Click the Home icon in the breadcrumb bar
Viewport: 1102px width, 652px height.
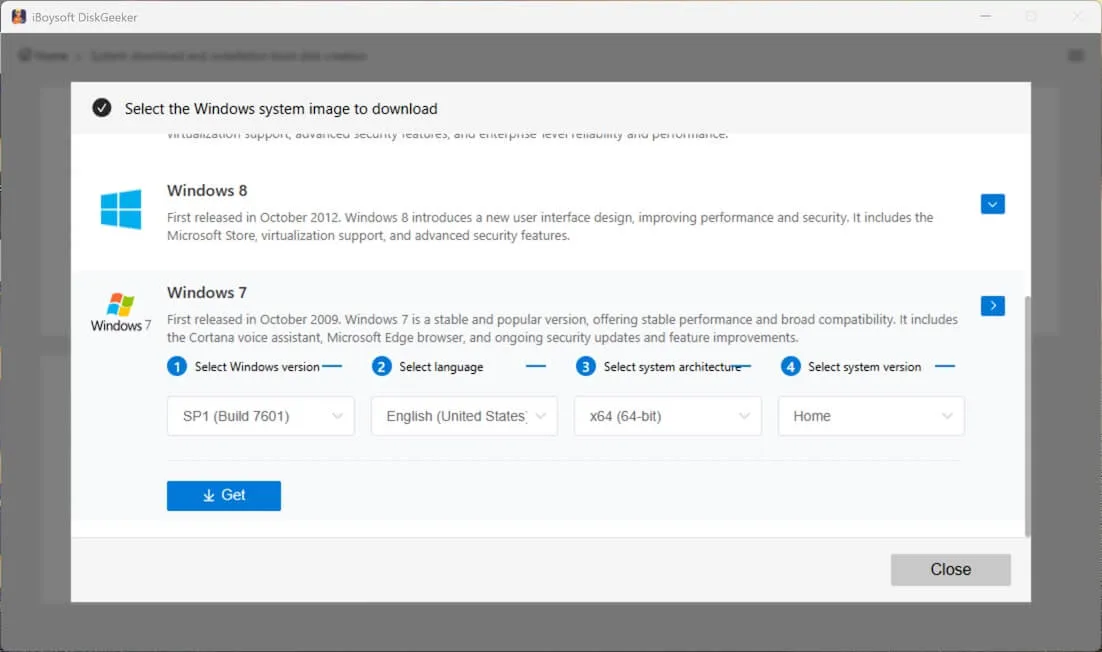[x=24, y=56]
